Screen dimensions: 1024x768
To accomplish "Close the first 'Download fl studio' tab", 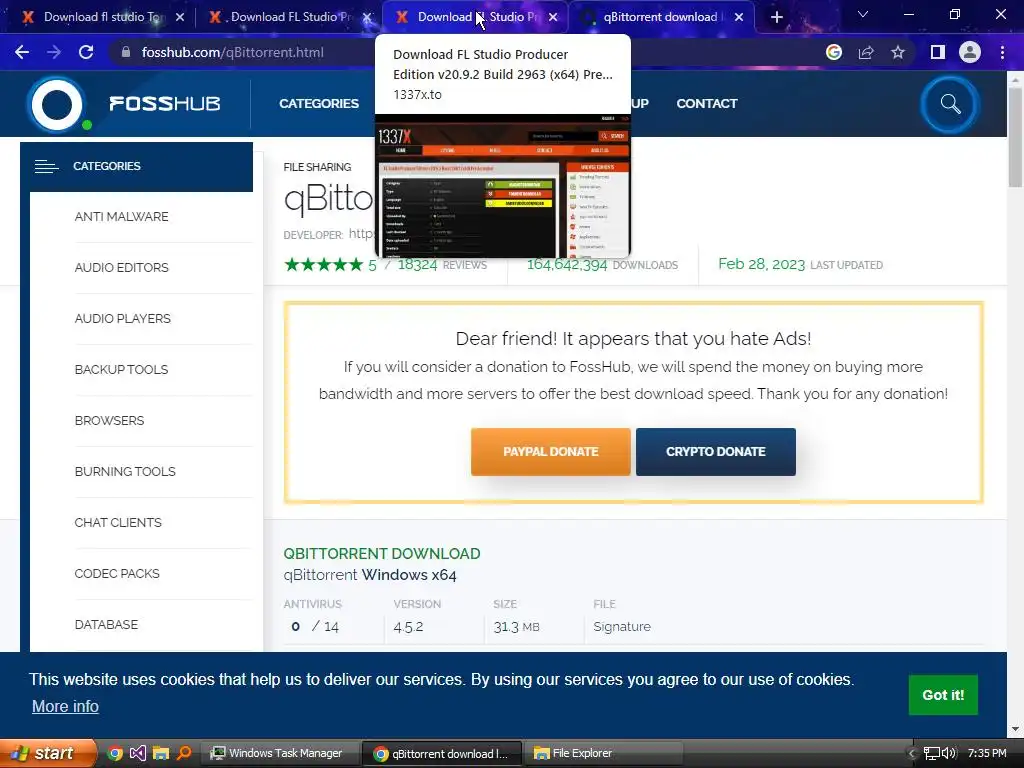I will [x=180, y=17].
